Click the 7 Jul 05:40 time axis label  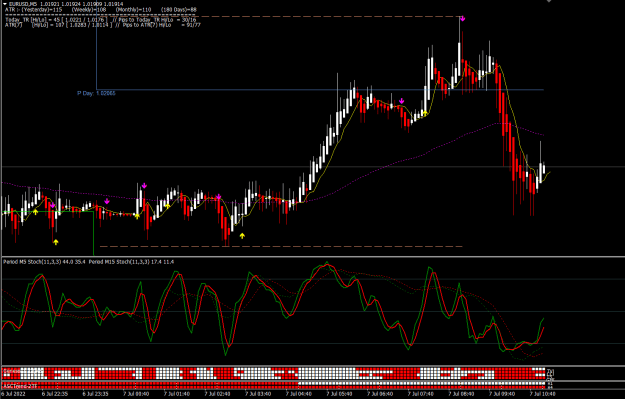339,394
